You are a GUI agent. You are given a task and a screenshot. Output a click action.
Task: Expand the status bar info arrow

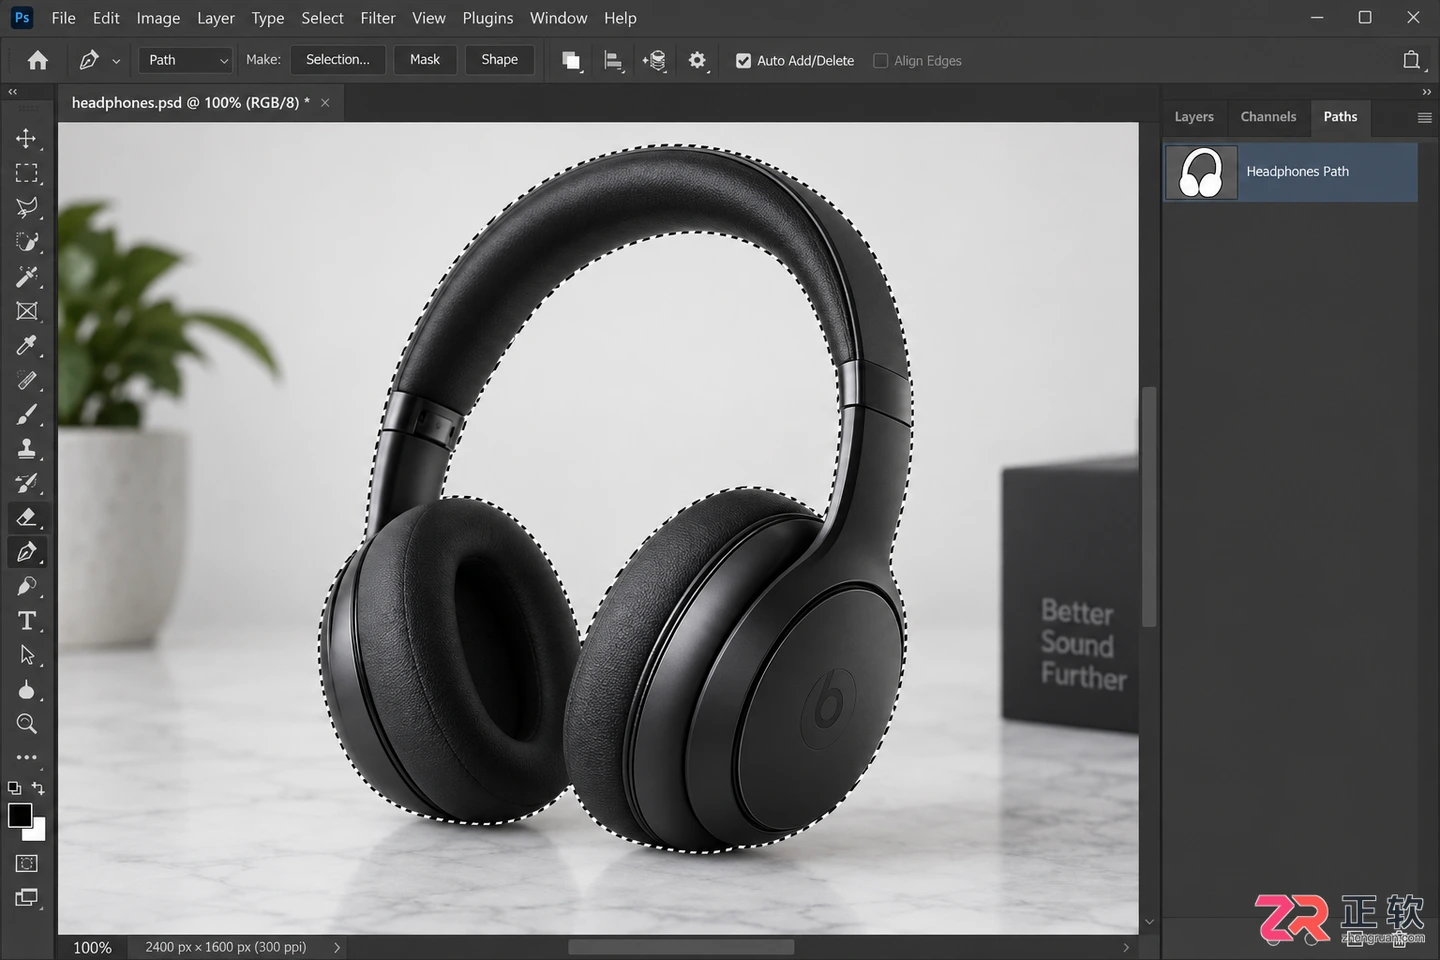(337, 947)
